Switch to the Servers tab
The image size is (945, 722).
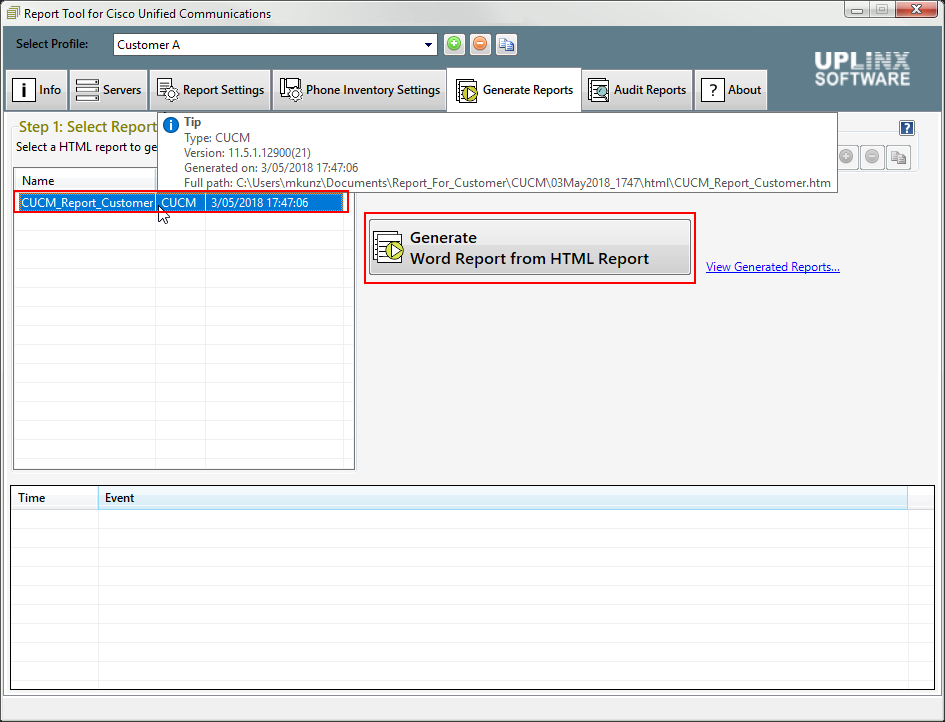108,90
